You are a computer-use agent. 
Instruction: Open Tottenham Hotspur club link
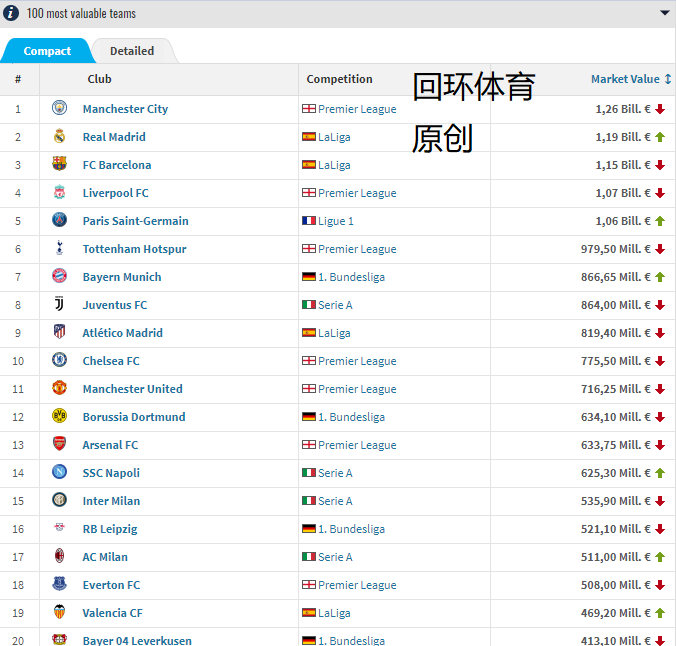pyautogui.click(x=135, y=249)
